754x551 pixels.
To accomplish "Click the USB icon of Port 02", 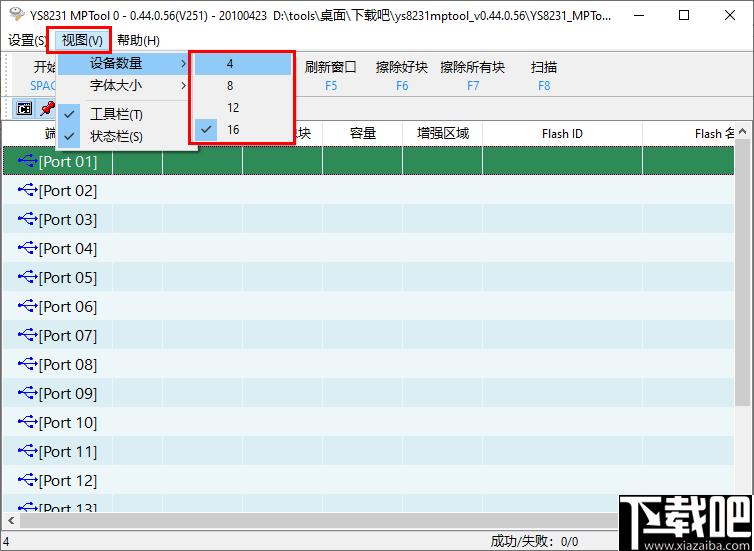I will tap(28, 190).
